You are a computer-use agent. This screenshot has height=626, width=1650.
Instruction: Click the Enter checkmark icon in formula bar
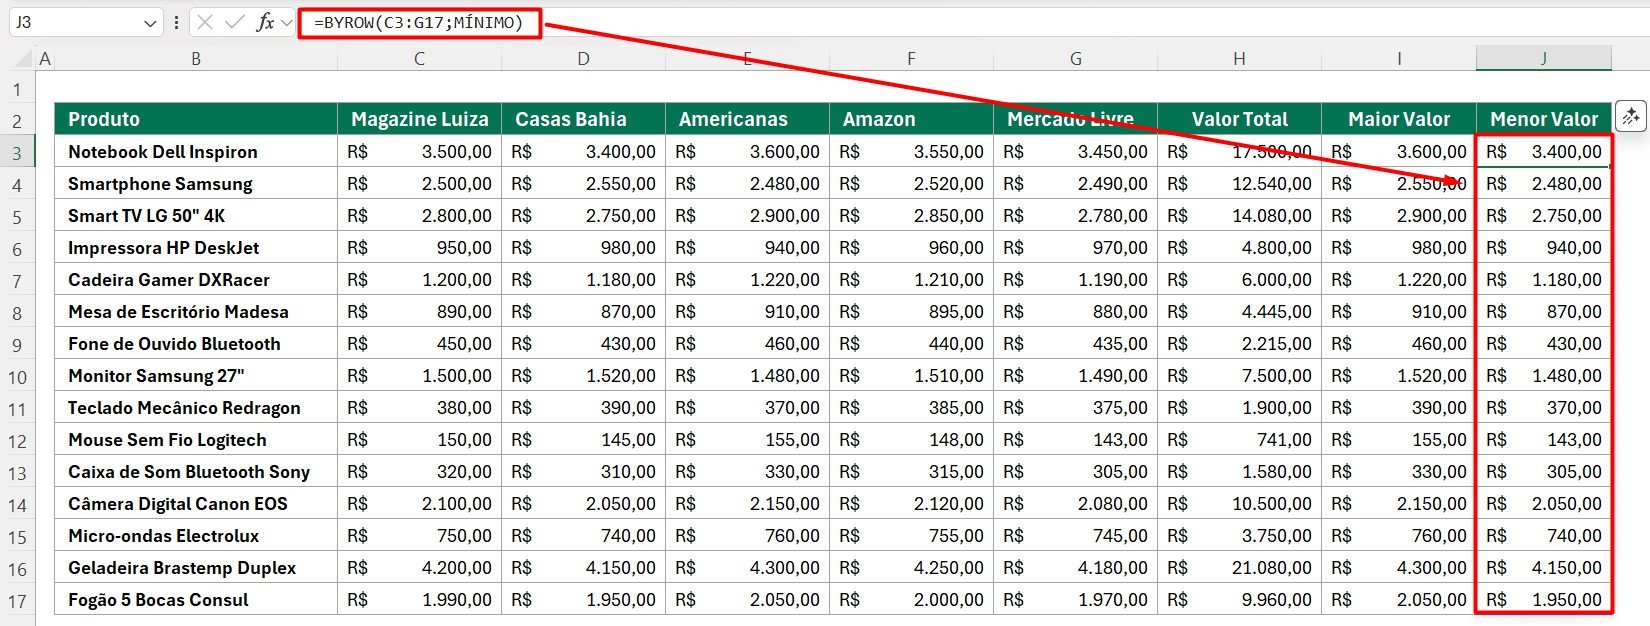235,22
